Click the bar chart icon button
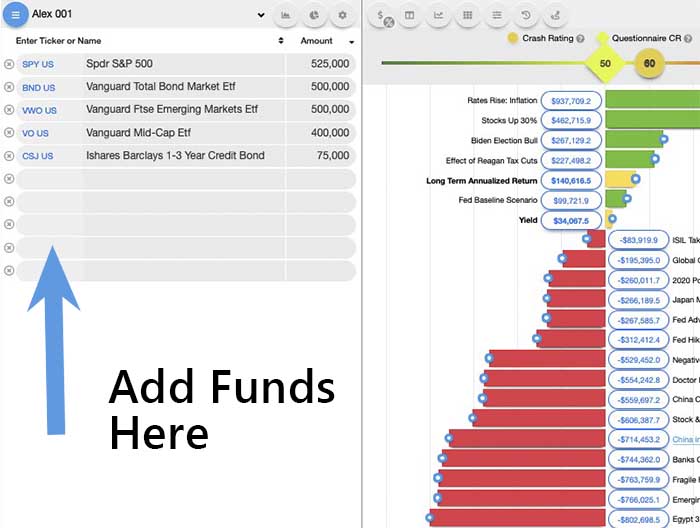The height and width of the screenshot is (528, 700). [286, 16]
